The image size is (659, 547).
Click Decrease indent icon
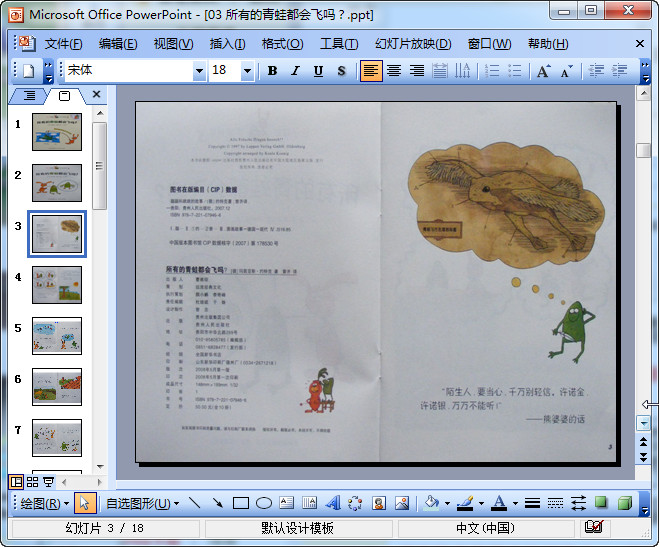click(x=596, y=71)
